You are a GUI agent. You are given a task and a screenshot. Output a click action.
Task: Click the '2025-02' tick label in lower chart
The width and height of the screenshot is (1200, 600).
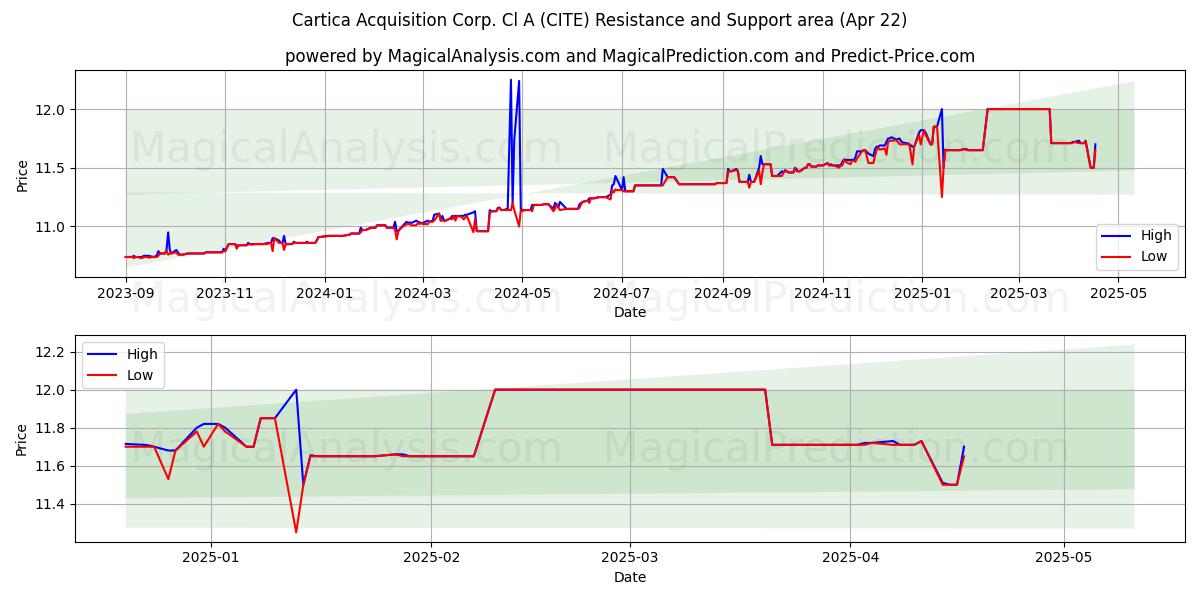431,559
